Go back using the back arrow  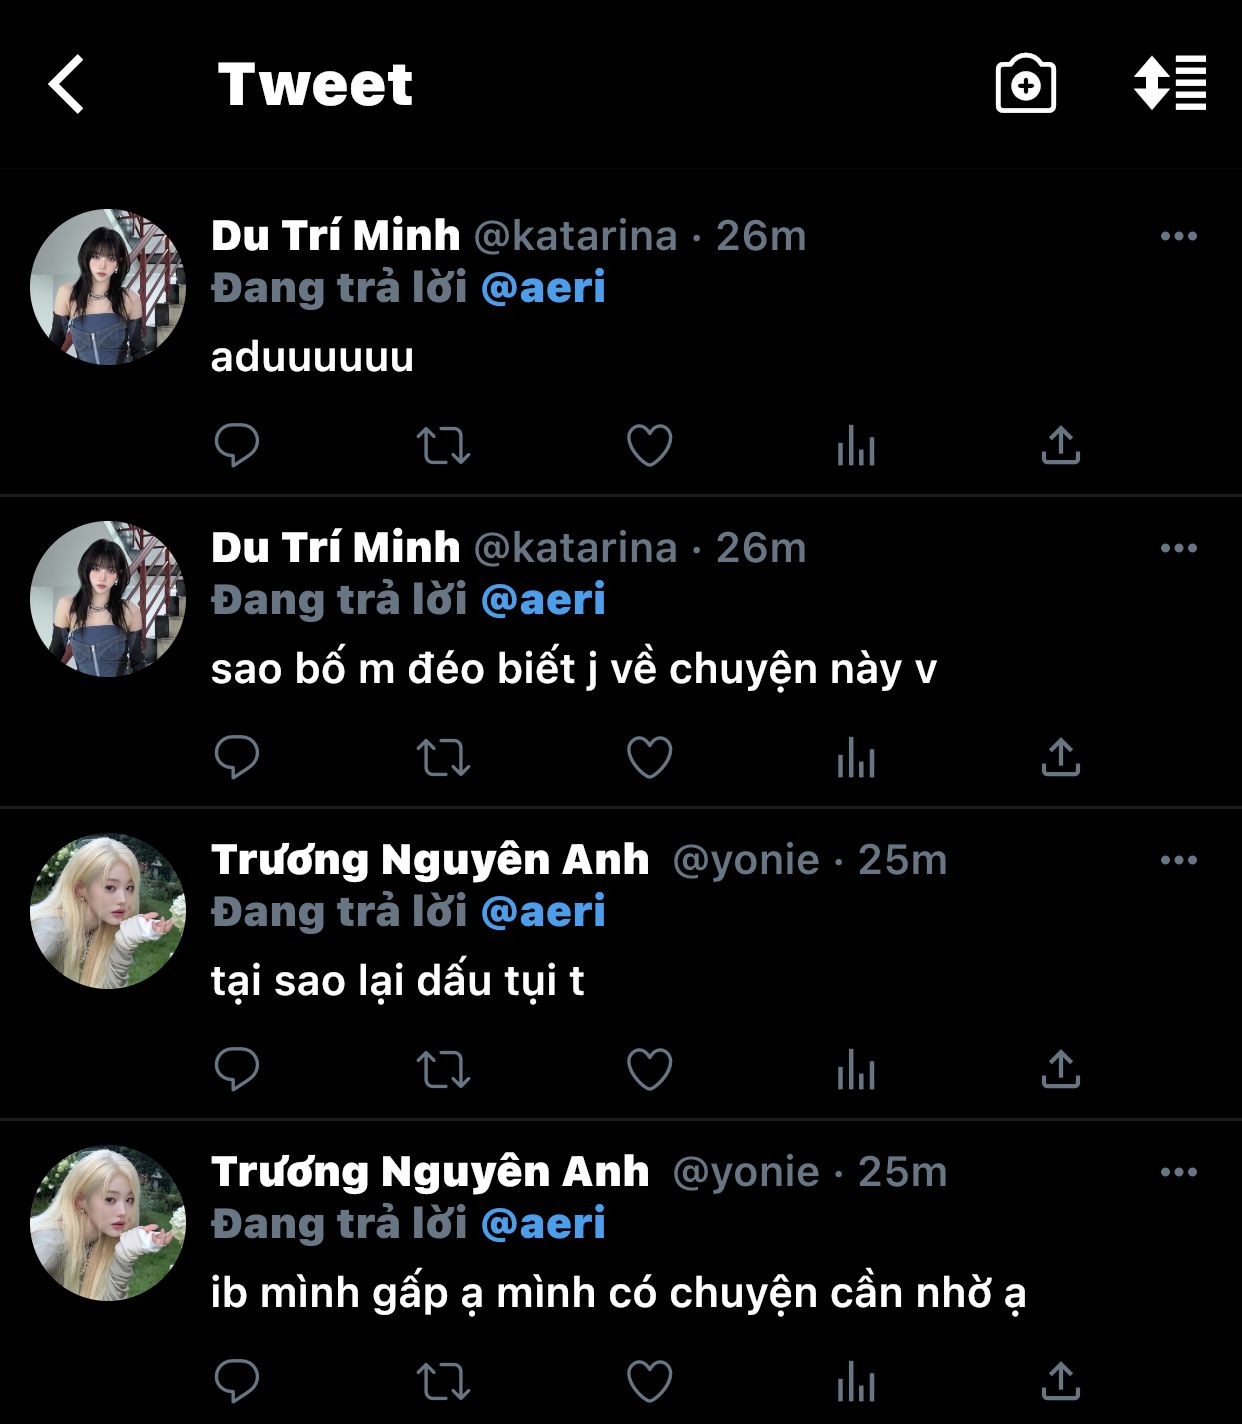click(x=67, y=84)
